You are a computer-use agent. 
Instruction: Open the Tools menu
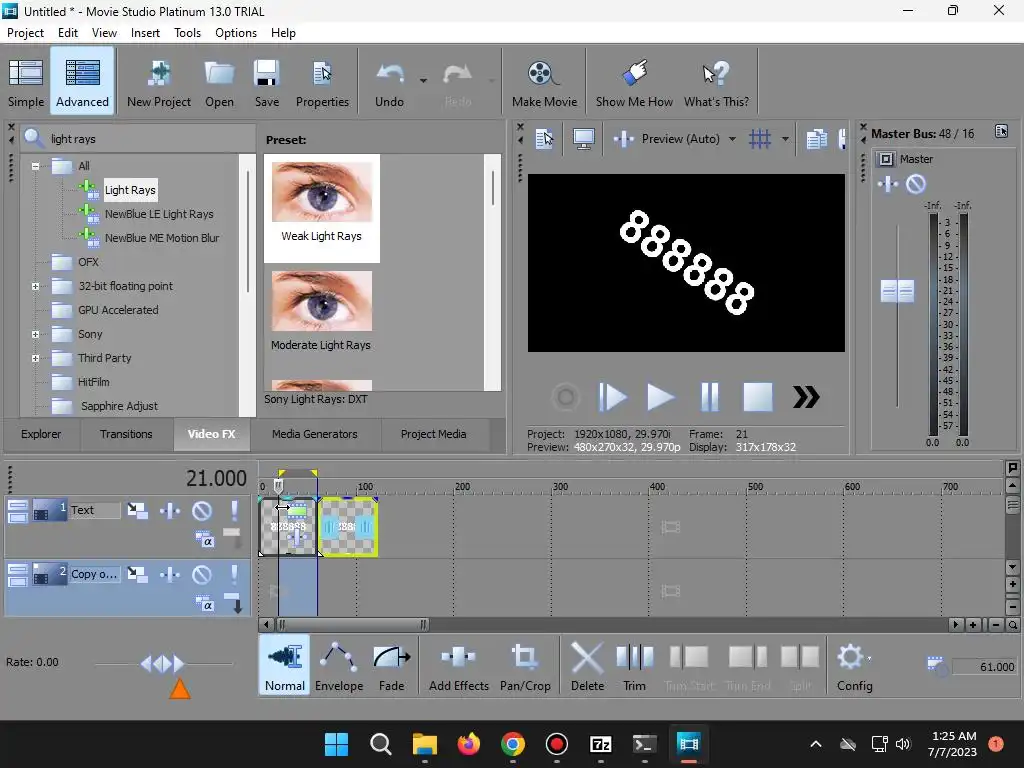(187, 33)
